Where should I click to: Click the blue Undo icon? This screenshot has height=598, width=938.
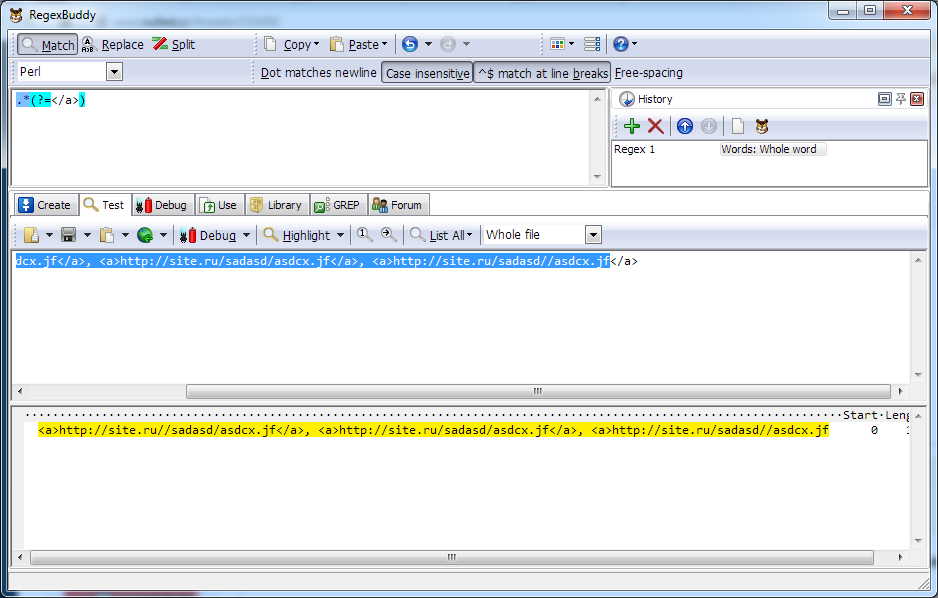point(410,44)
